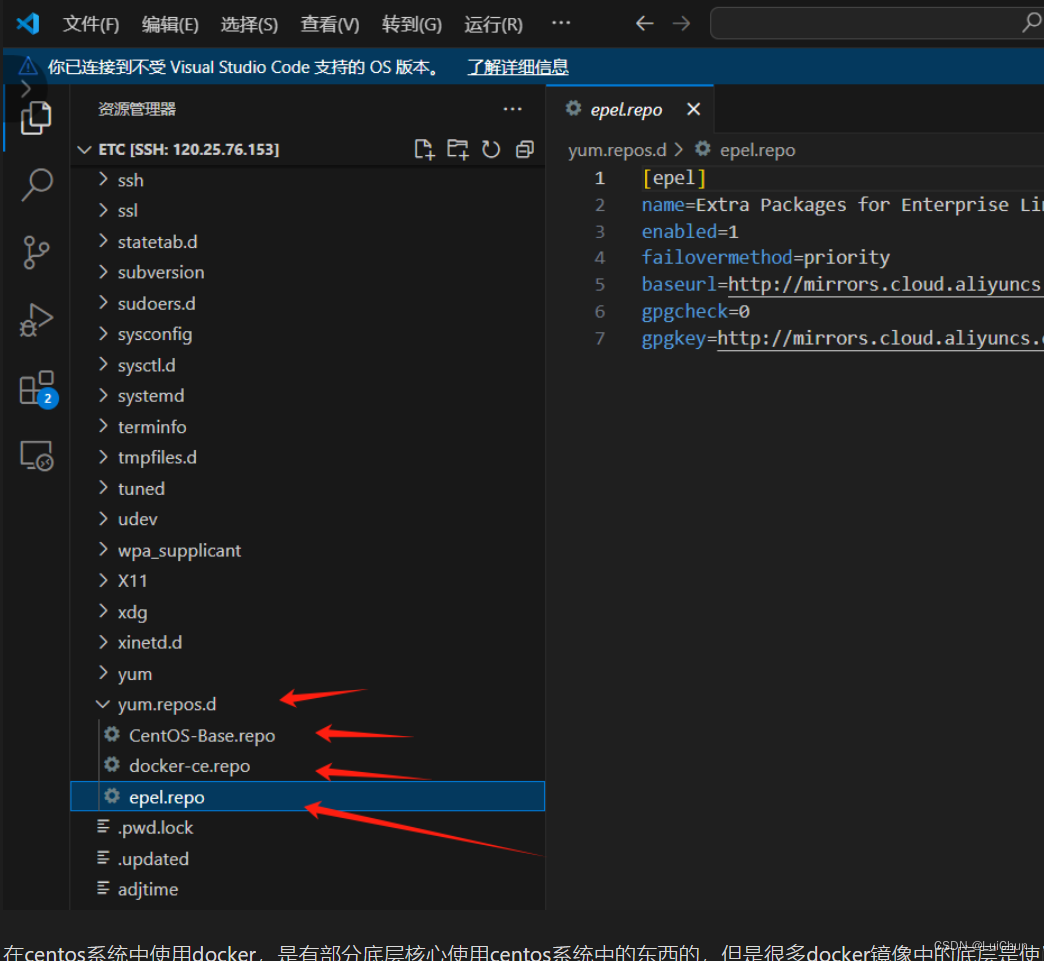Click the 了解详细信息 link
Image resolution: width=1044 pixels, height=961 pixels.
pos(517,67)
